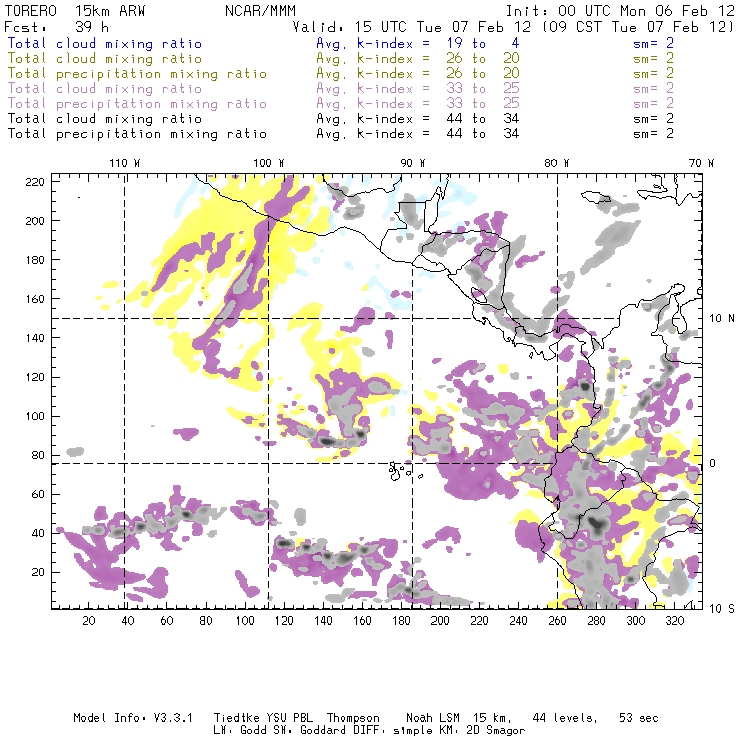Click the "90 W" longitude label
The height and width of the screenshot is (740, 740).
coord(412,163)
